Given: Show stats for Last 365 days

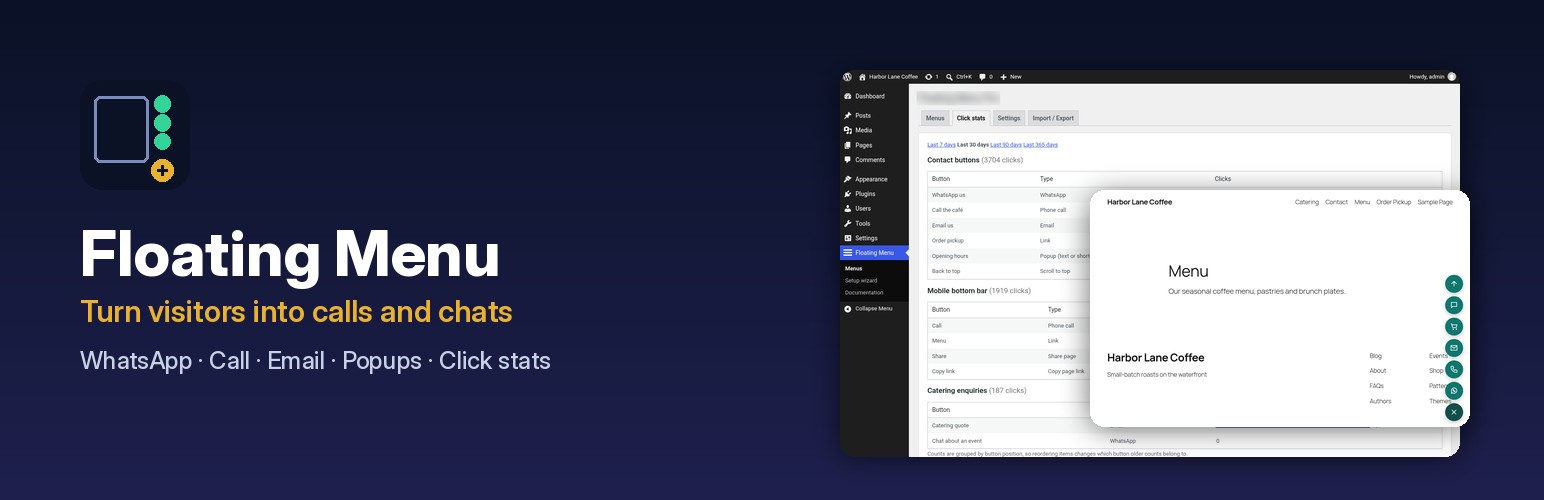Looking at the screenshot, I should pyautogui.click(x=1040, y=145).
